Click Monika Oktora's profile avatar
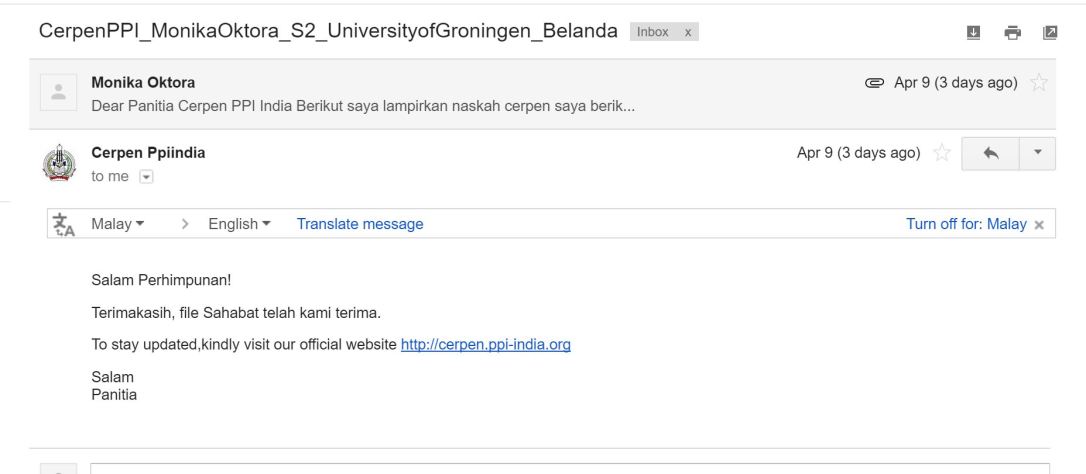1086x474 pixels. point(58,91)
